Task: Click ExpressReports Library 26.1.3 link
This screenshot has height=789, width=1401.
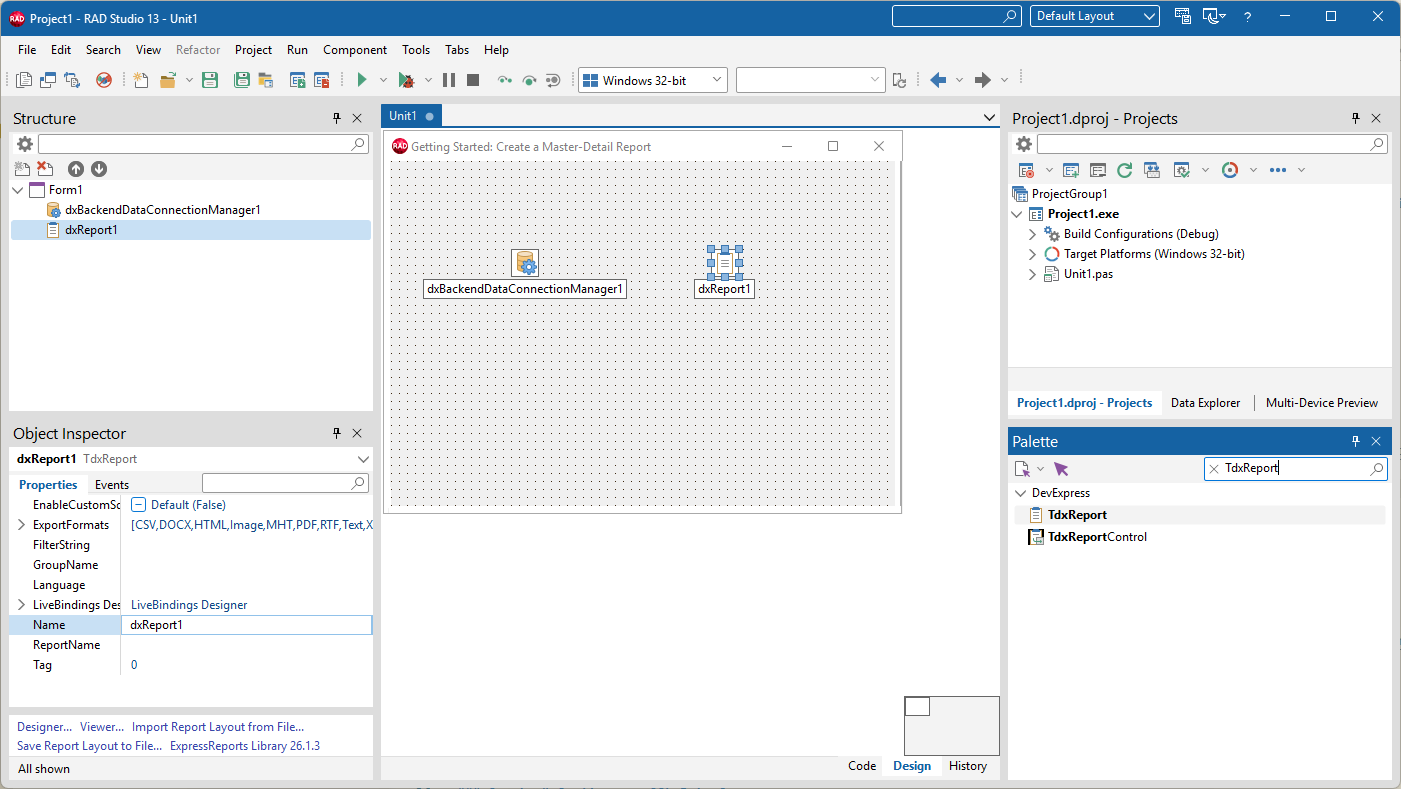Action: (245, 746)
